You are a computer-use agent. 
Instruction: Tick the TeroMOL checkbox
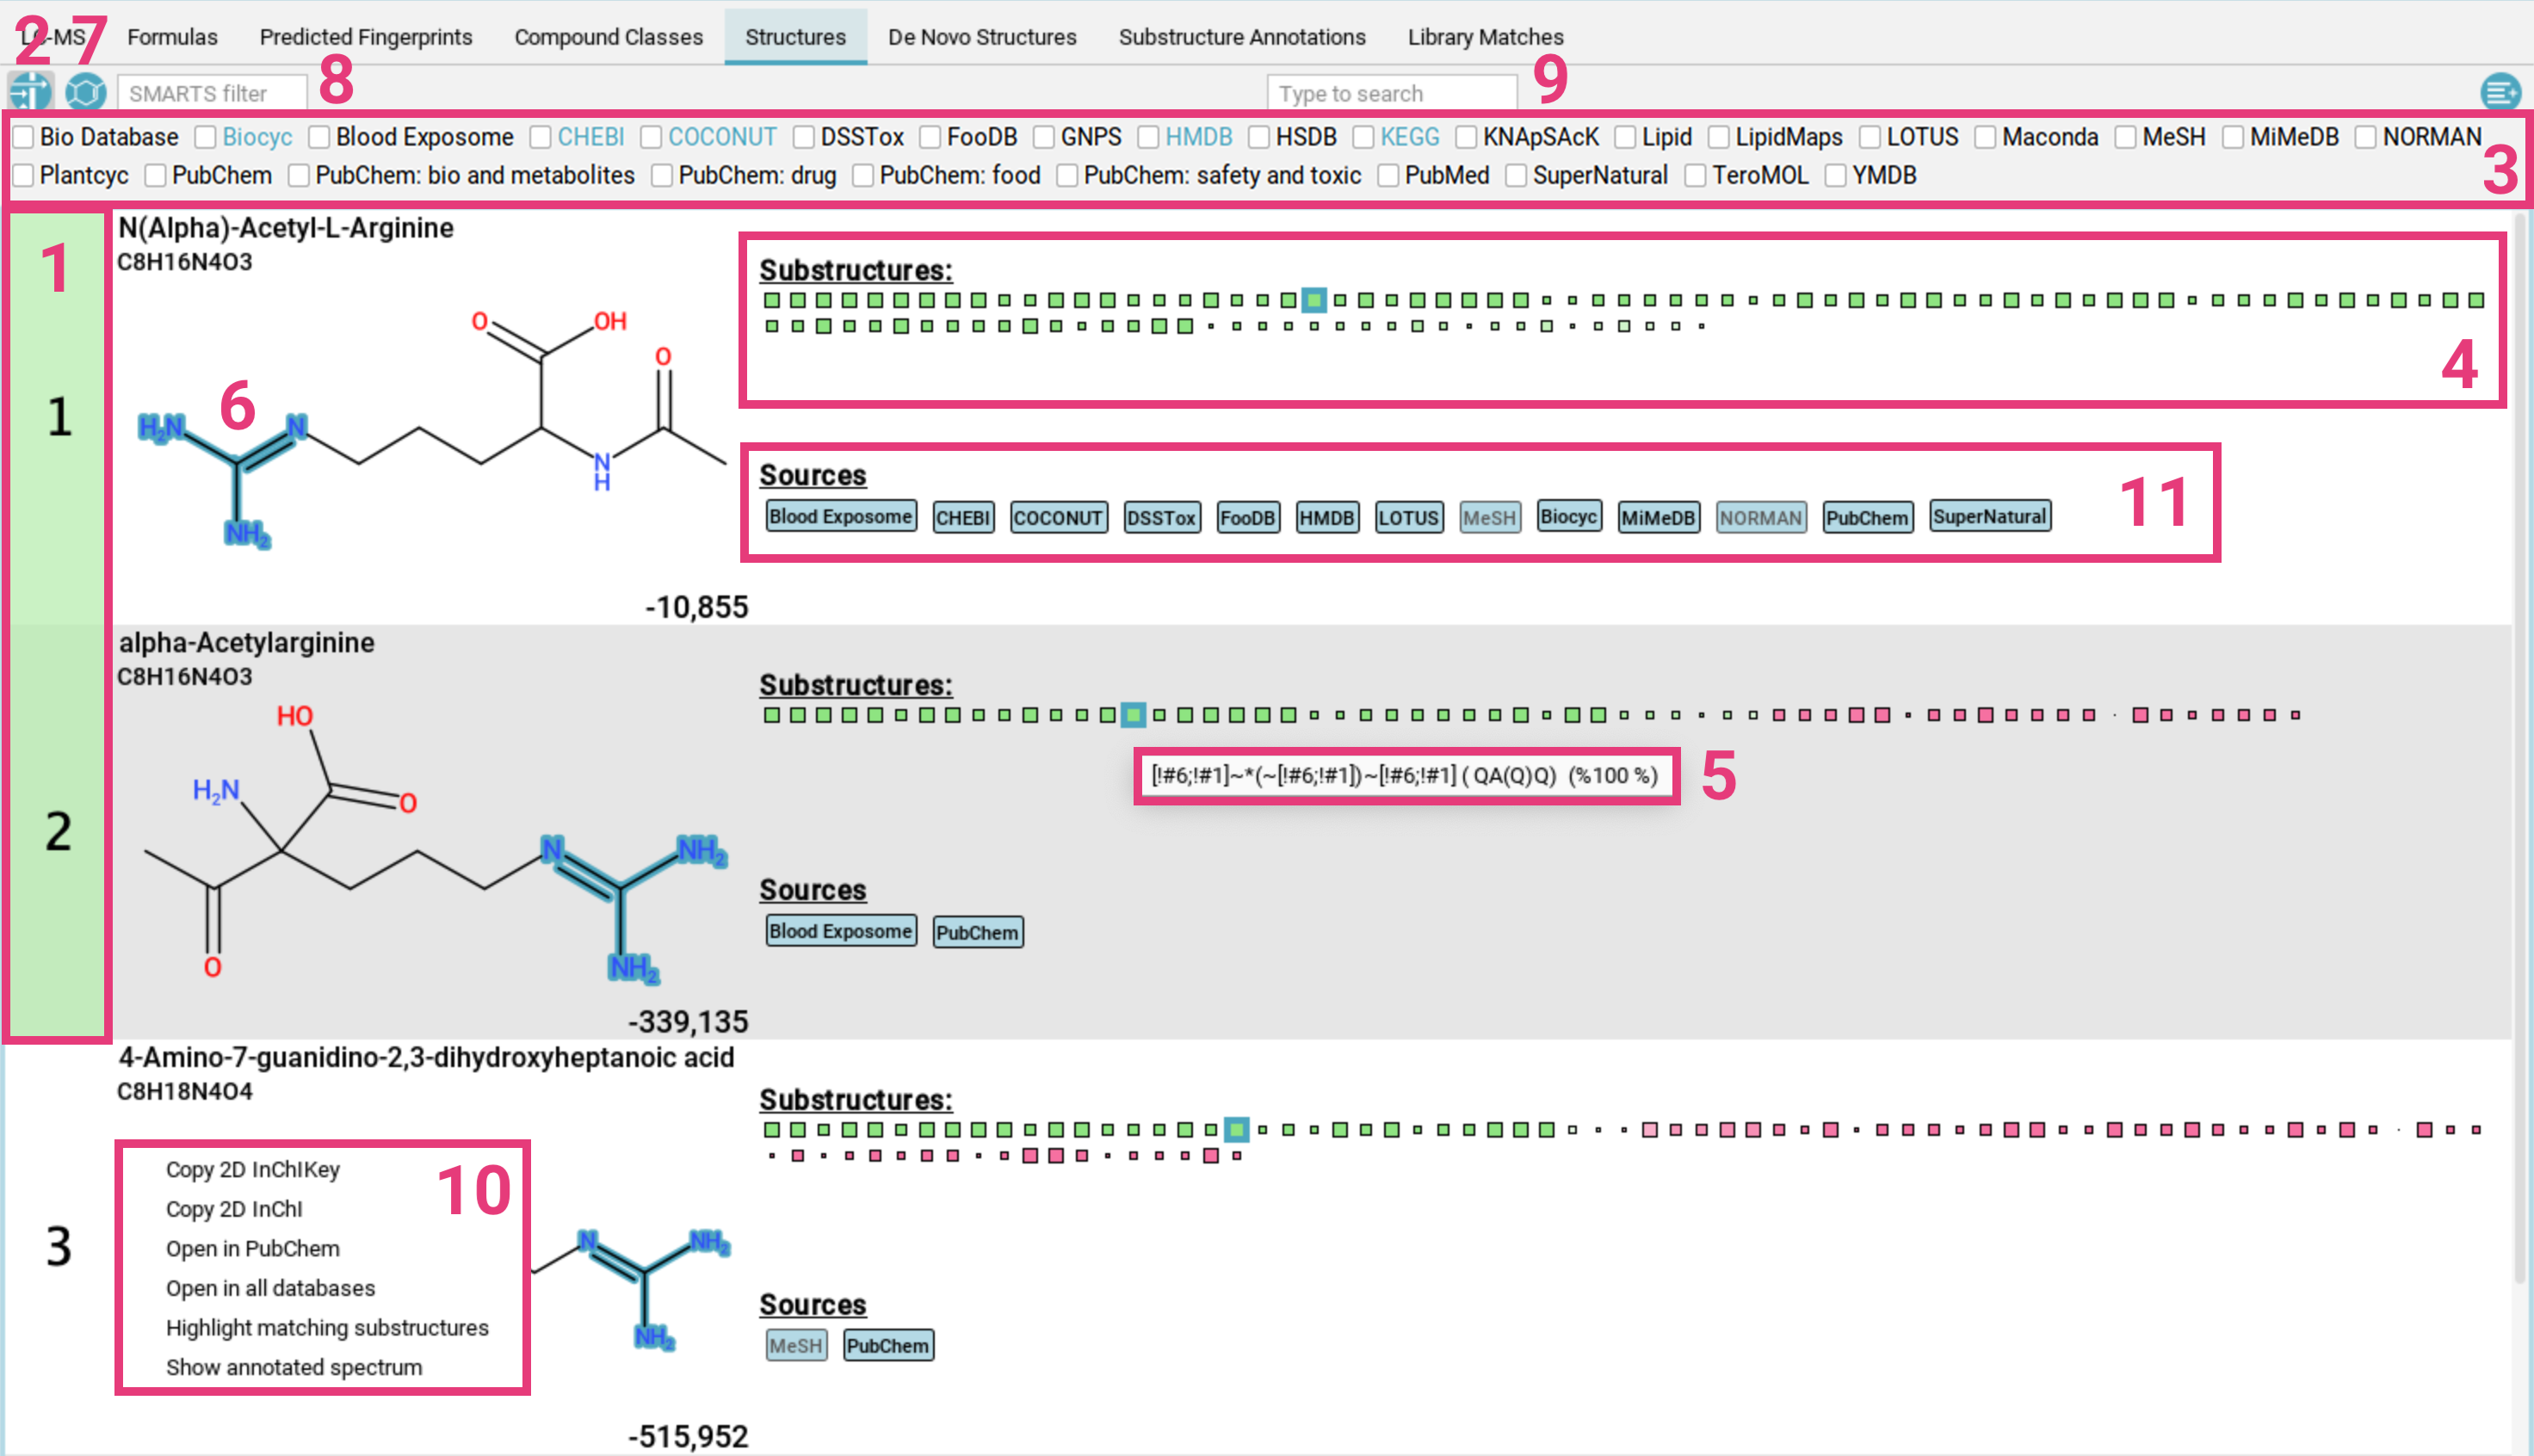(x=1696, y=176)
